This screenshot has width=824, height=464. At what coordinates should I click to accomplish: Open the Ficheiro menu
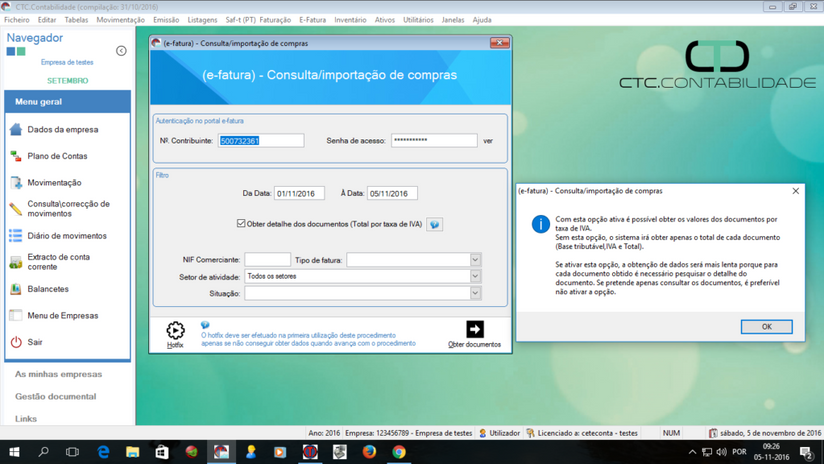point(17,20)
